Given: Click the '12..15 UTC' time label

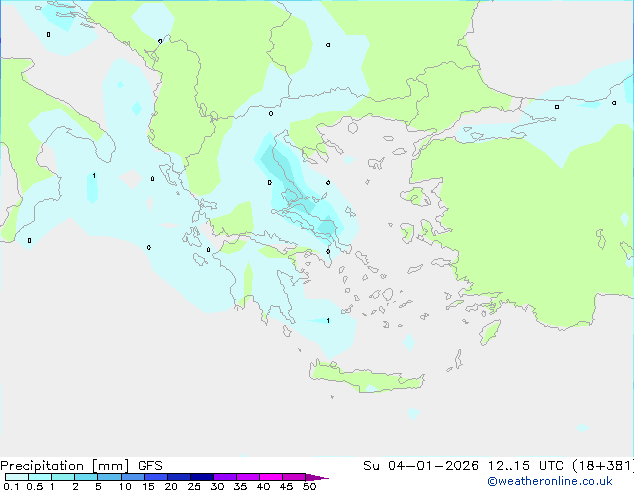Looking at the screenshot, I should (x=526, y=466).
